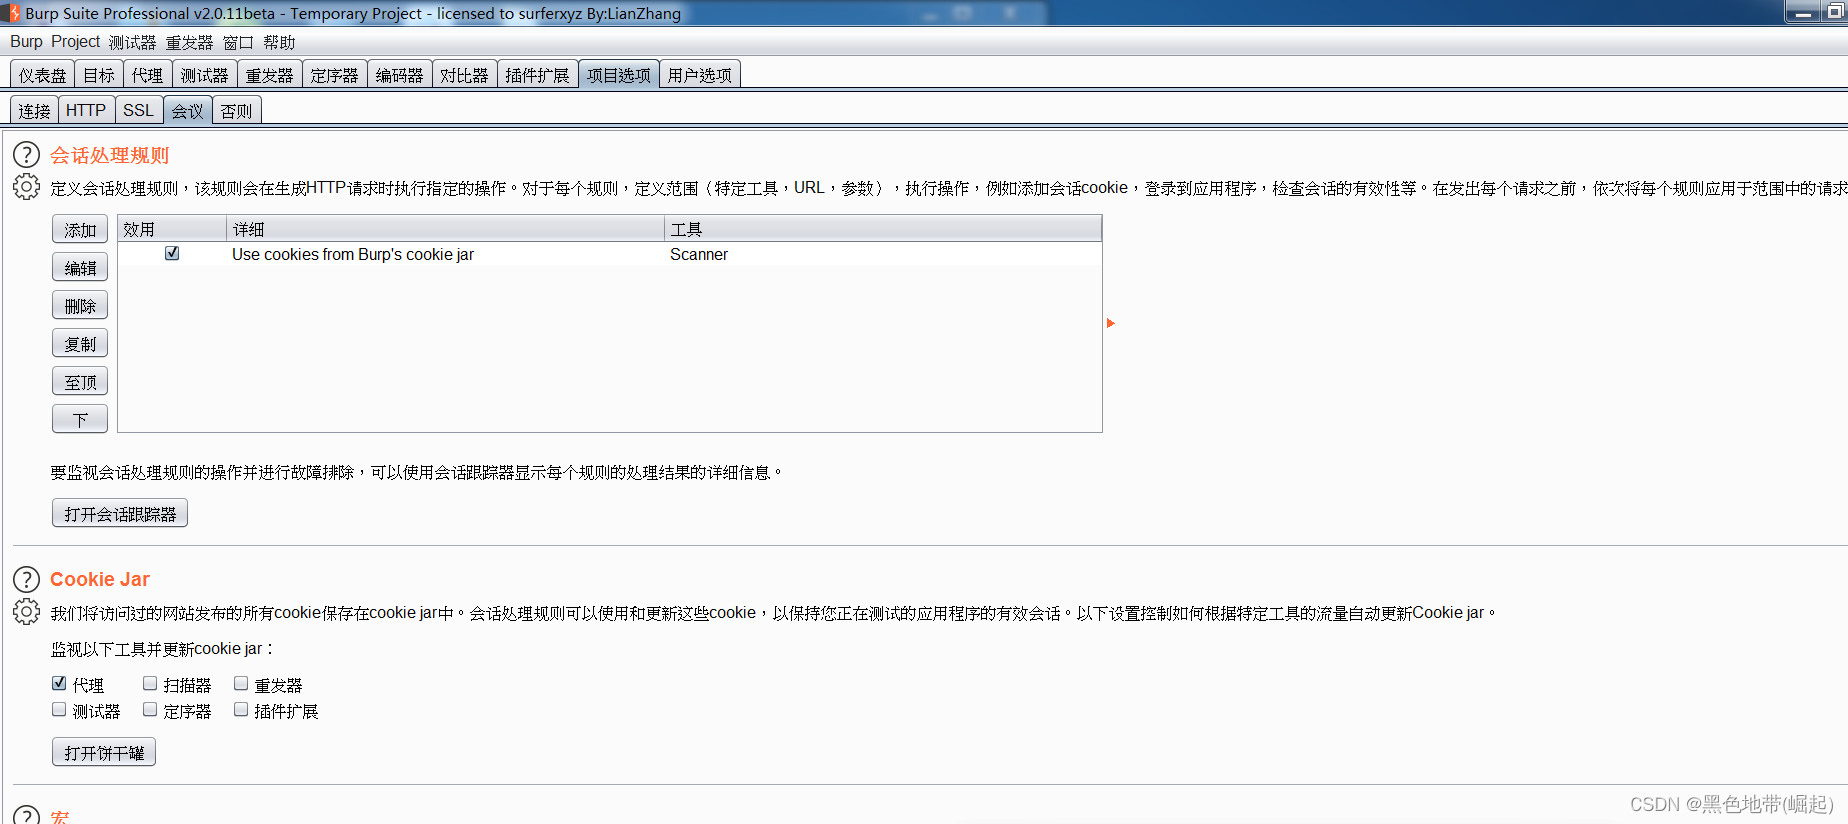
Task: Open the SSL sub-tab
Action: [x=138, y=110]
